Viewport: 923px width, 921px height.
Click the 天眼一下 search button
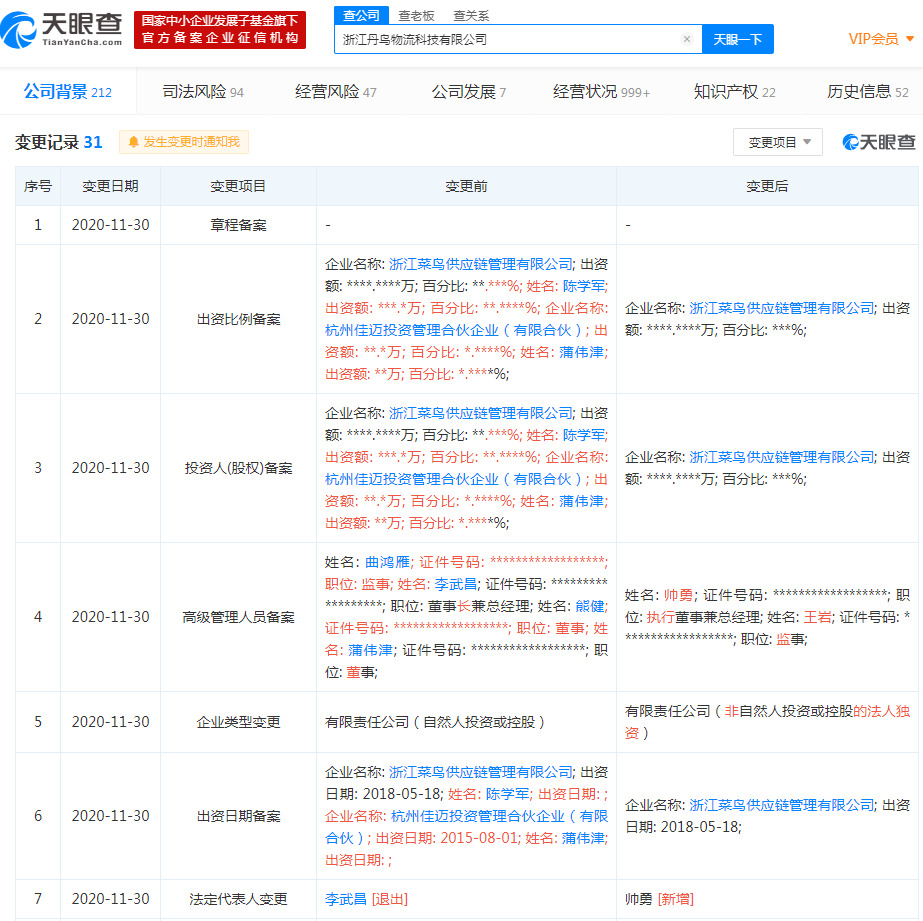[x=738, y=39]
